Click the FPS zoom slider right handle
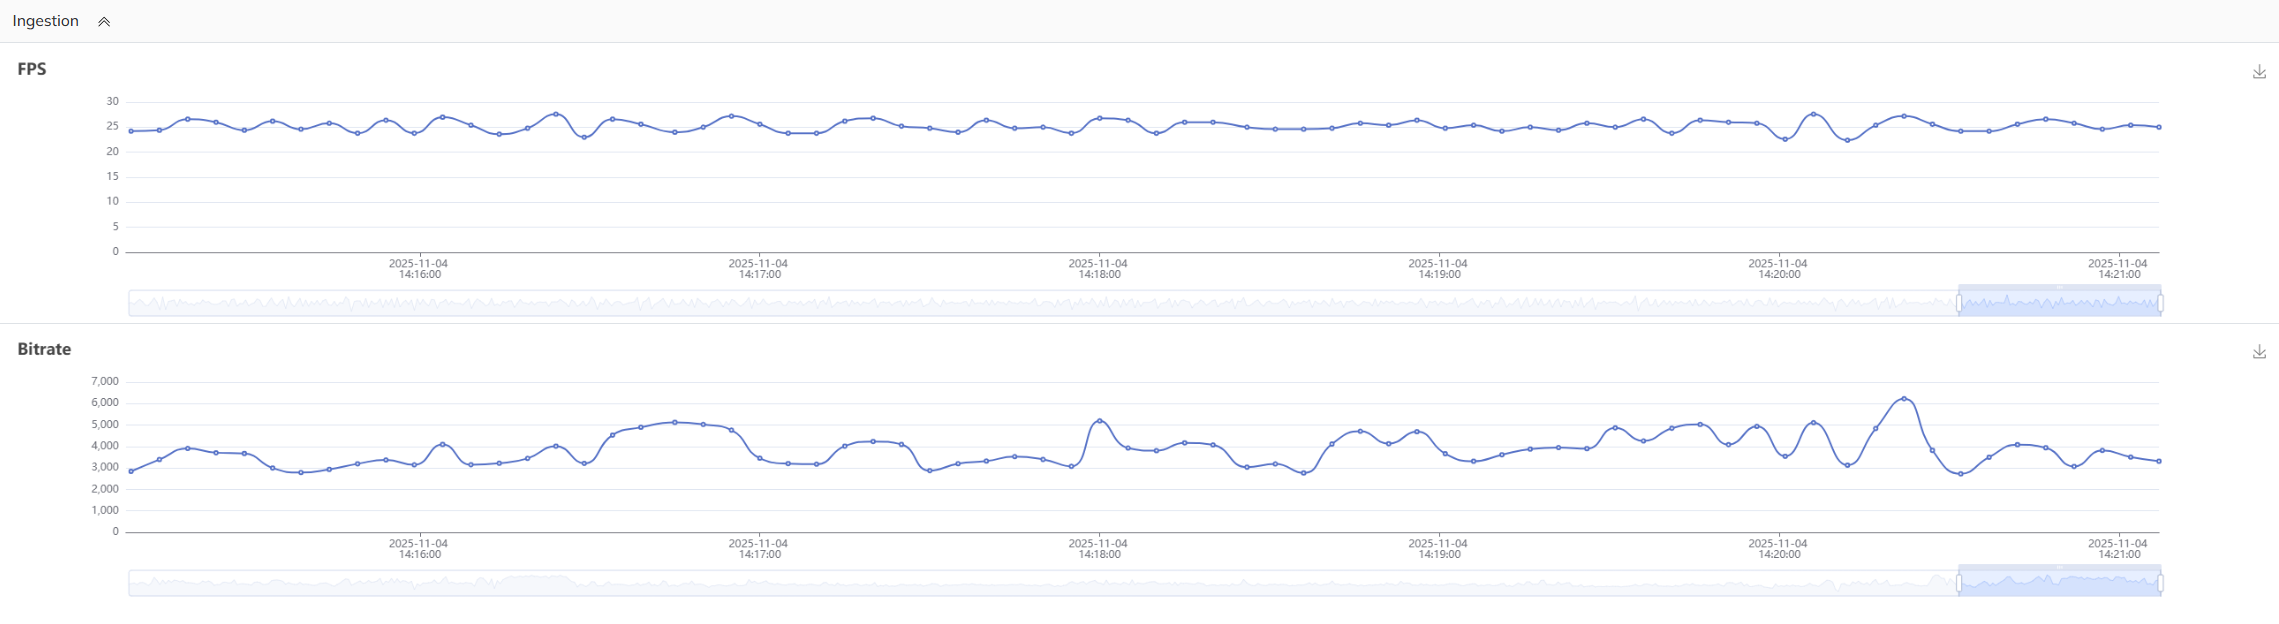Viewport: 2279px width, 624px height. coord(2161,303)
